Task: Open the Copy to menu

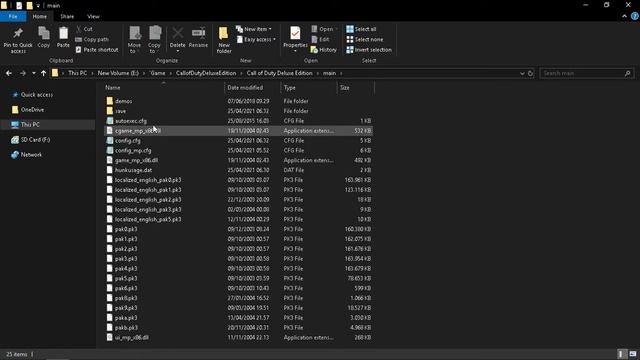Action: click(x=154, y=40)
